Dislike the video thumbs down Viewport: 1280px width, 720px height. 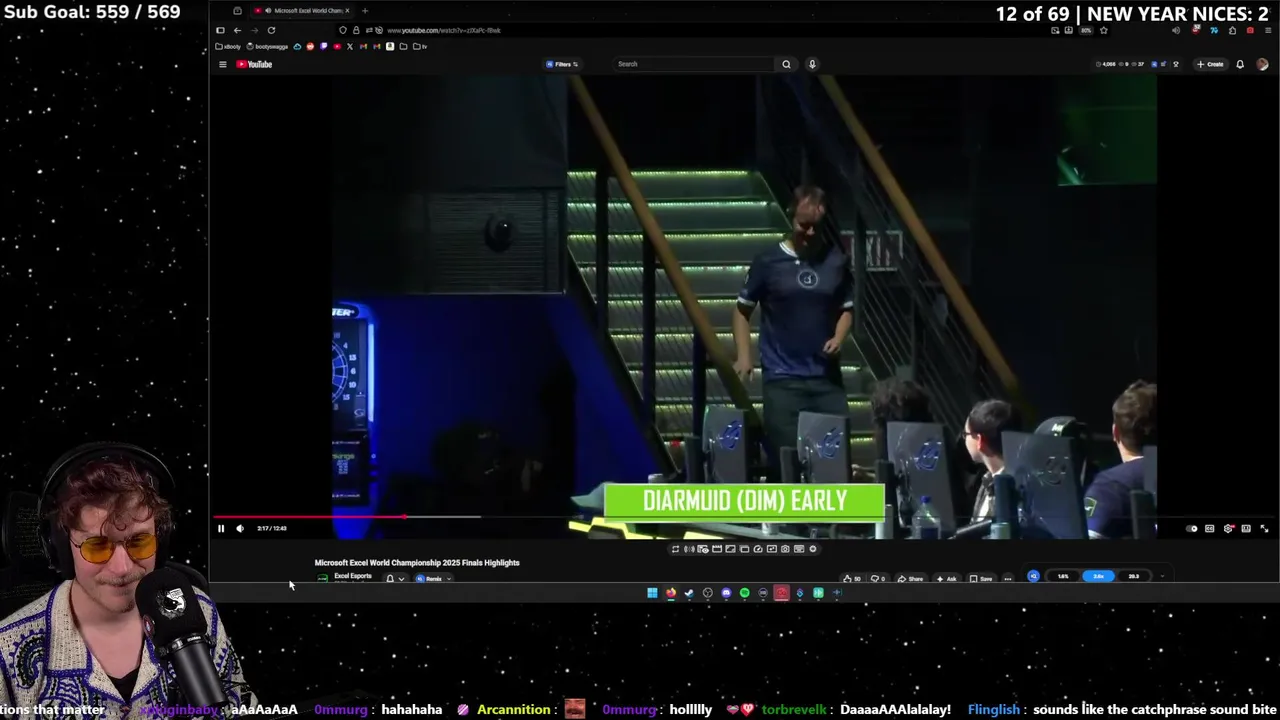point(877,578)
